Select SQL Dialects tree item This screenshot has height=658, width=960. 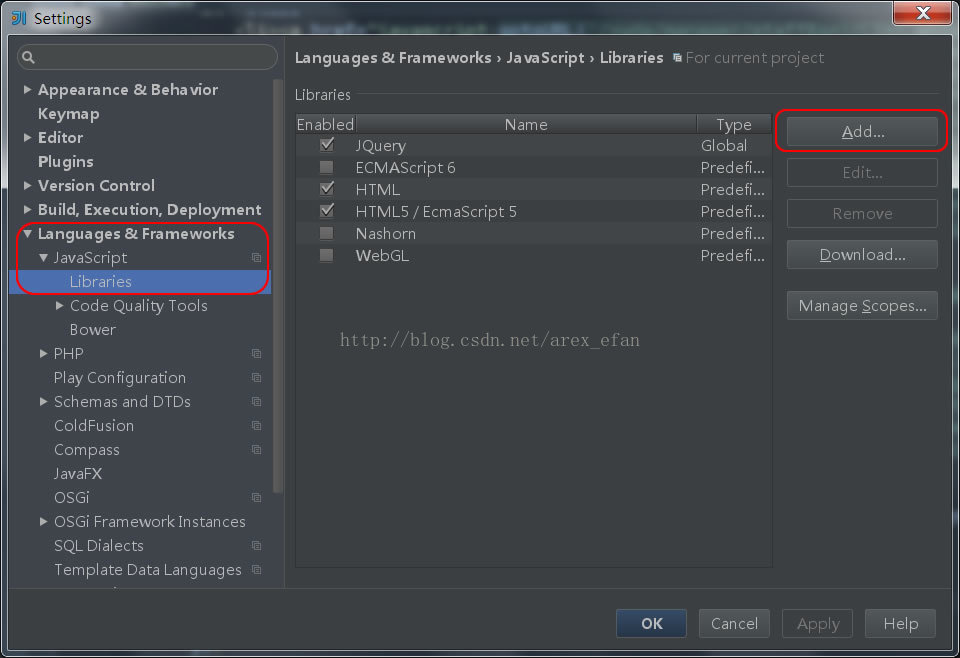click(99, 546)
